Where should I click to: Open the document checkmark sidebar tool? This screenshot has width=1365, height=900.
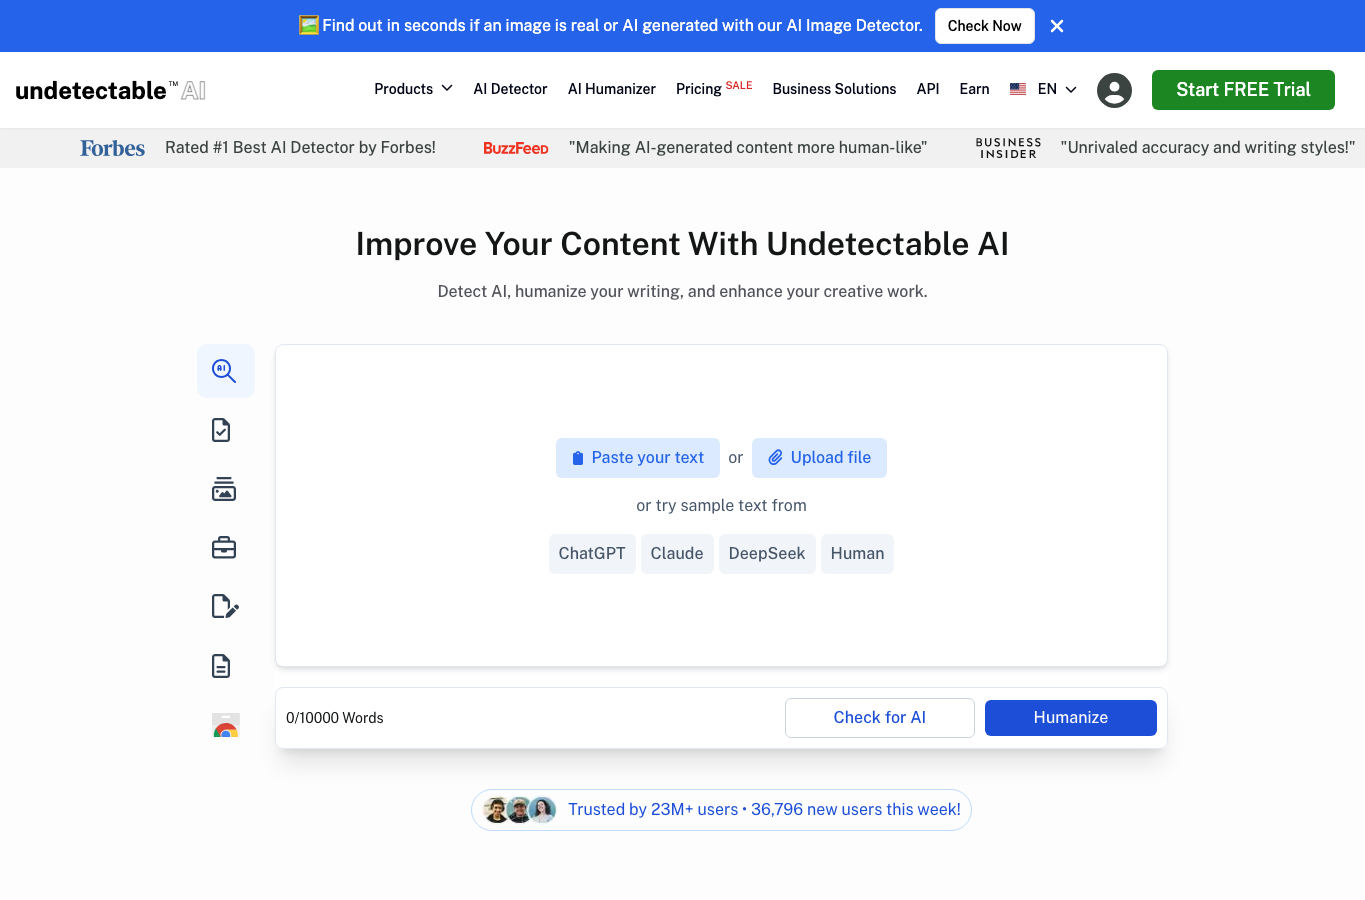click(x=222, y=430)
